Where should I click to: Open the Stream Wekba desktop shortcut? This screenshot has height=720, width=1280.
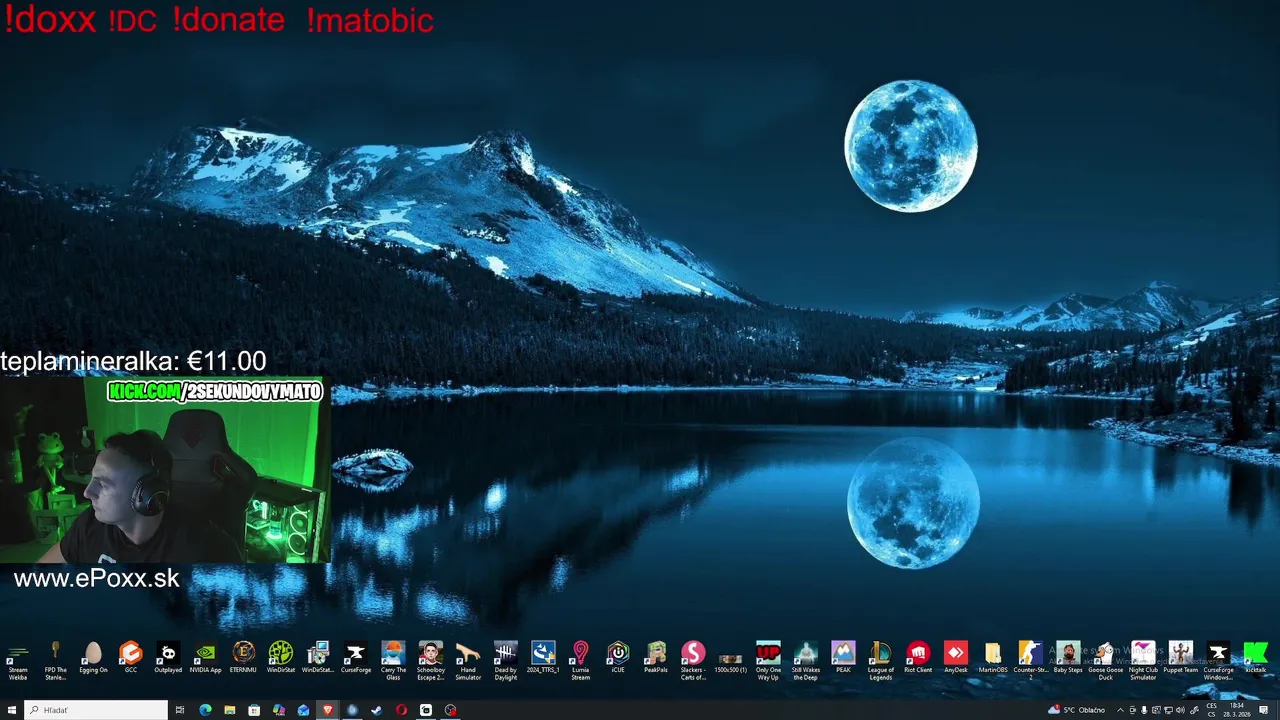coord(18,661)
